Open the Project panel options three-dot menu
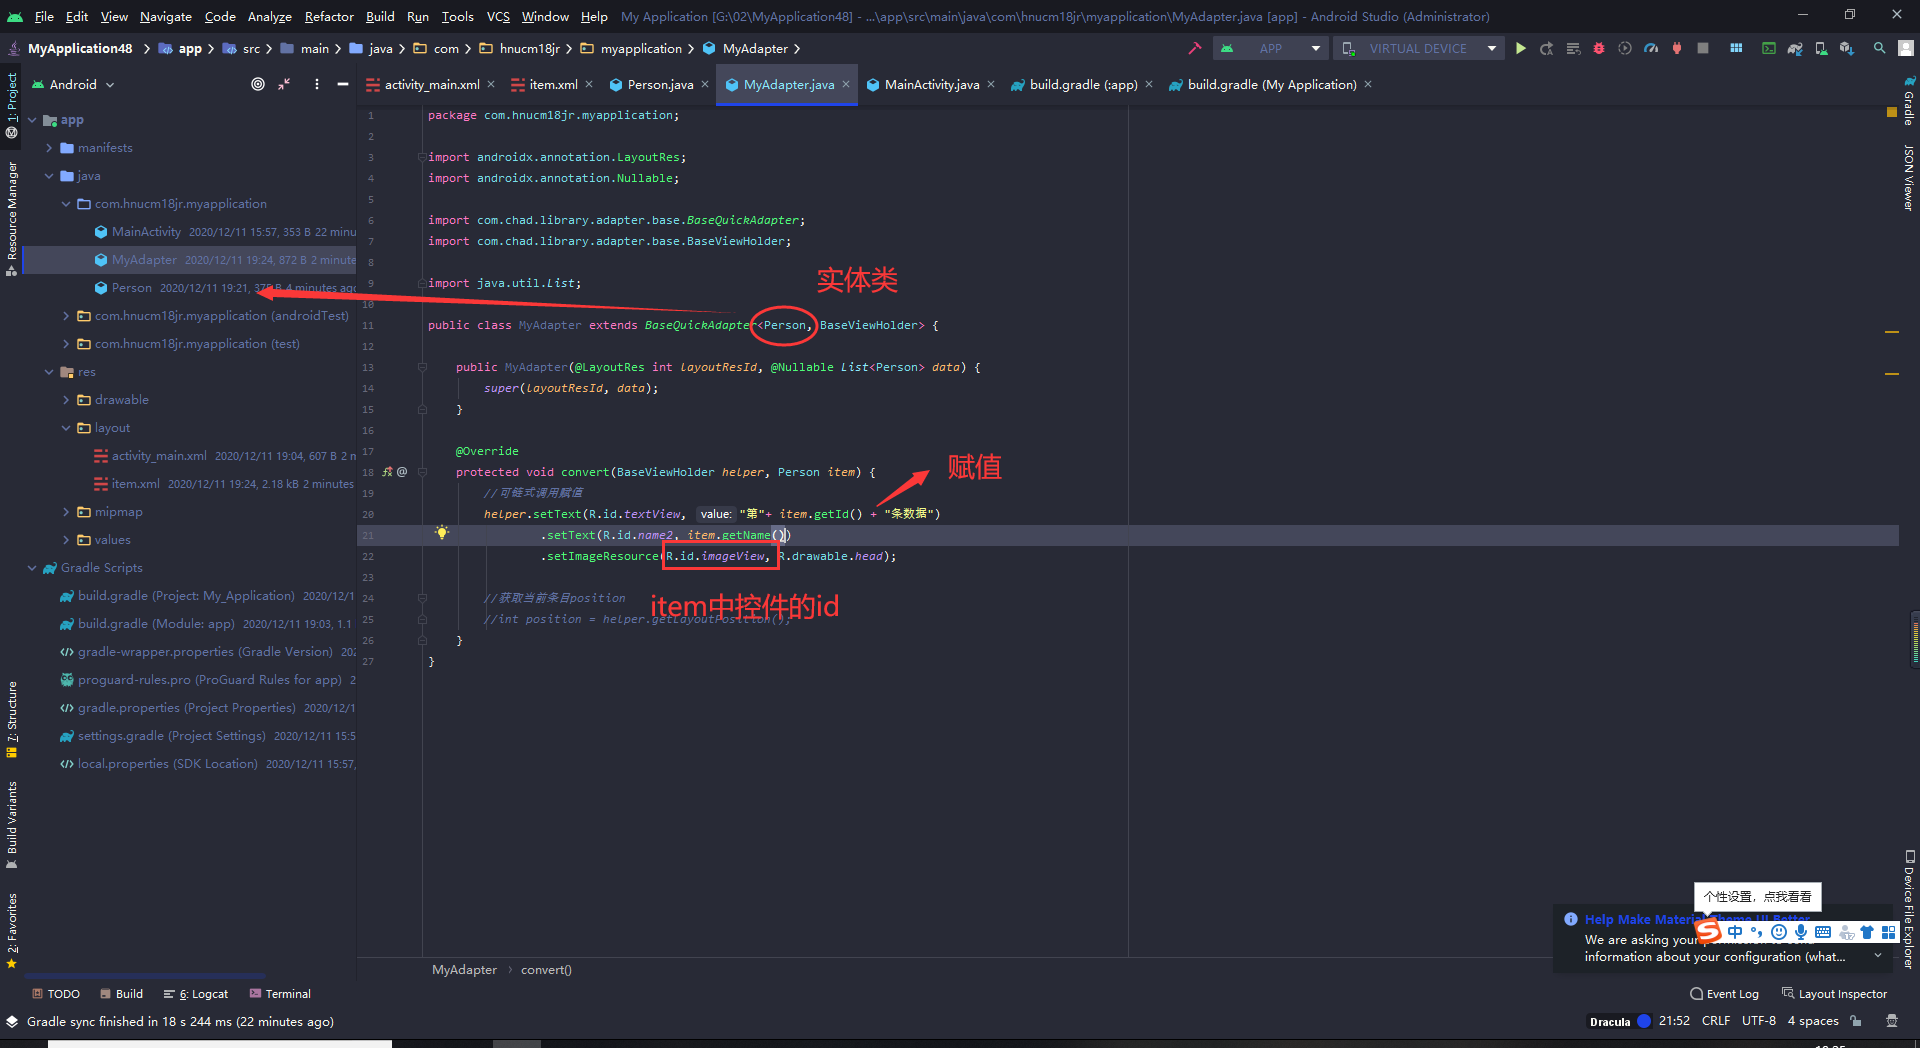Image resolution: width=1920 pixels, height=1048 pixels. tap(316, 84)
